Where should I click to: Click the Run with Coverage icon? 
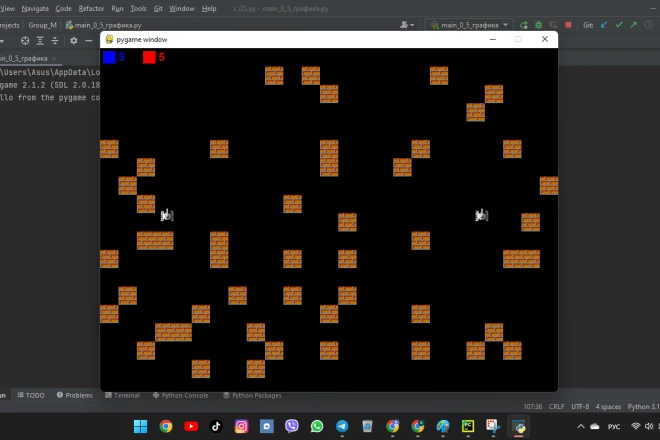[553, 25]
